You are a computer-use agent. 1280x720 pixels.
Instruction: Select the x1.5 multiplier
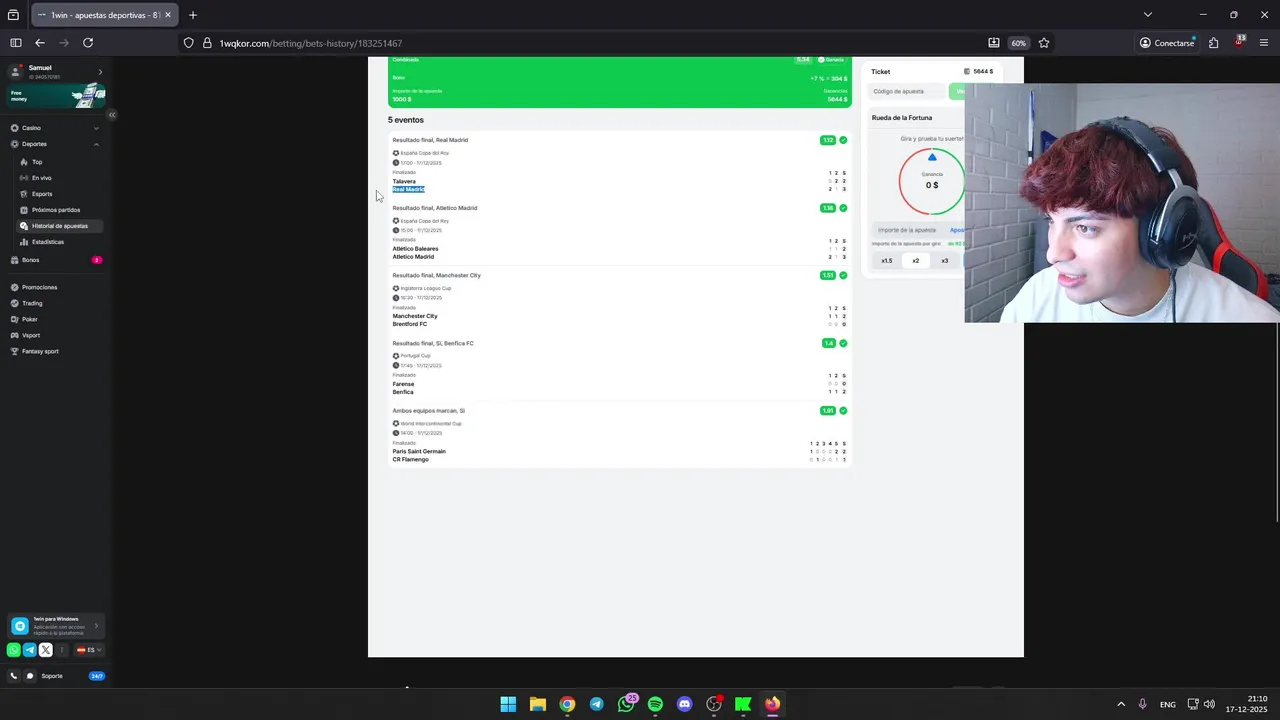pos(886,261)
